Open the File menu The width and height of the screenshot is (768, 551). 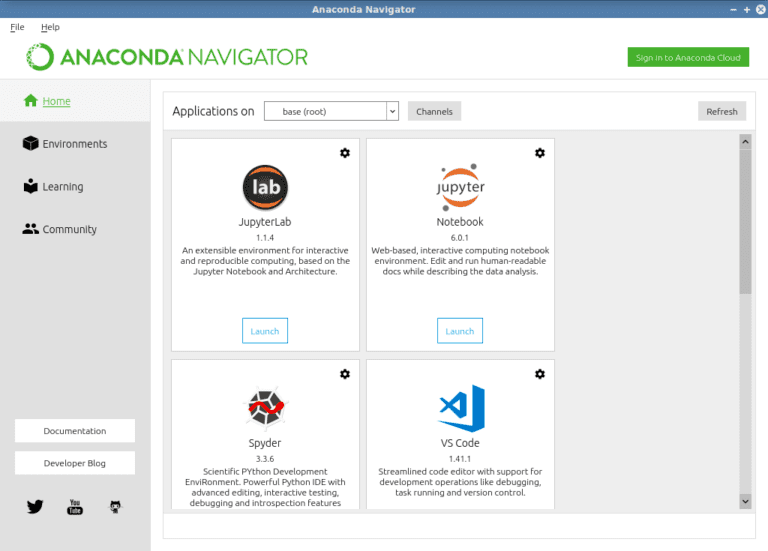[17, 27]
